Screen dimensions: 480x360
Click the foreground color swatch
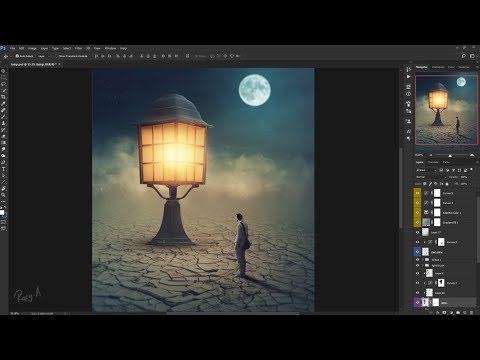[2, 212]
